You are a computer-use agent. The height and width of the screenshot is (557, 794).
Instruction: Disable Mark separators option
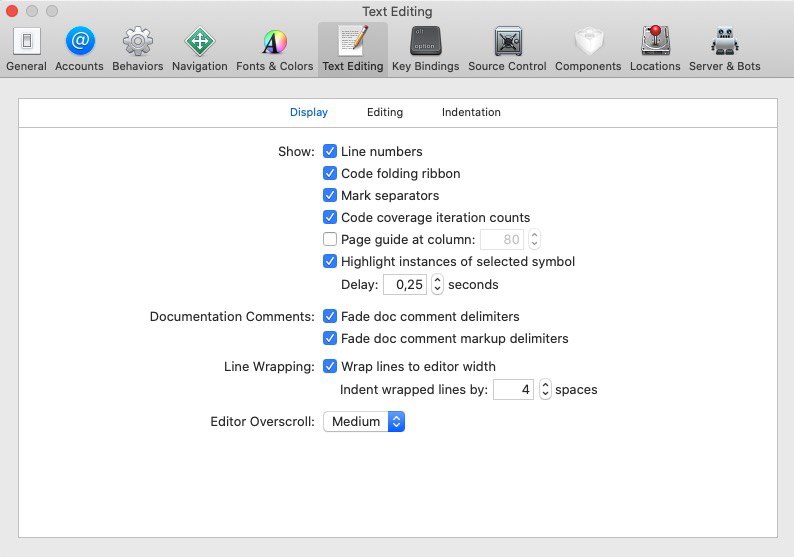(x=330, y=195)
